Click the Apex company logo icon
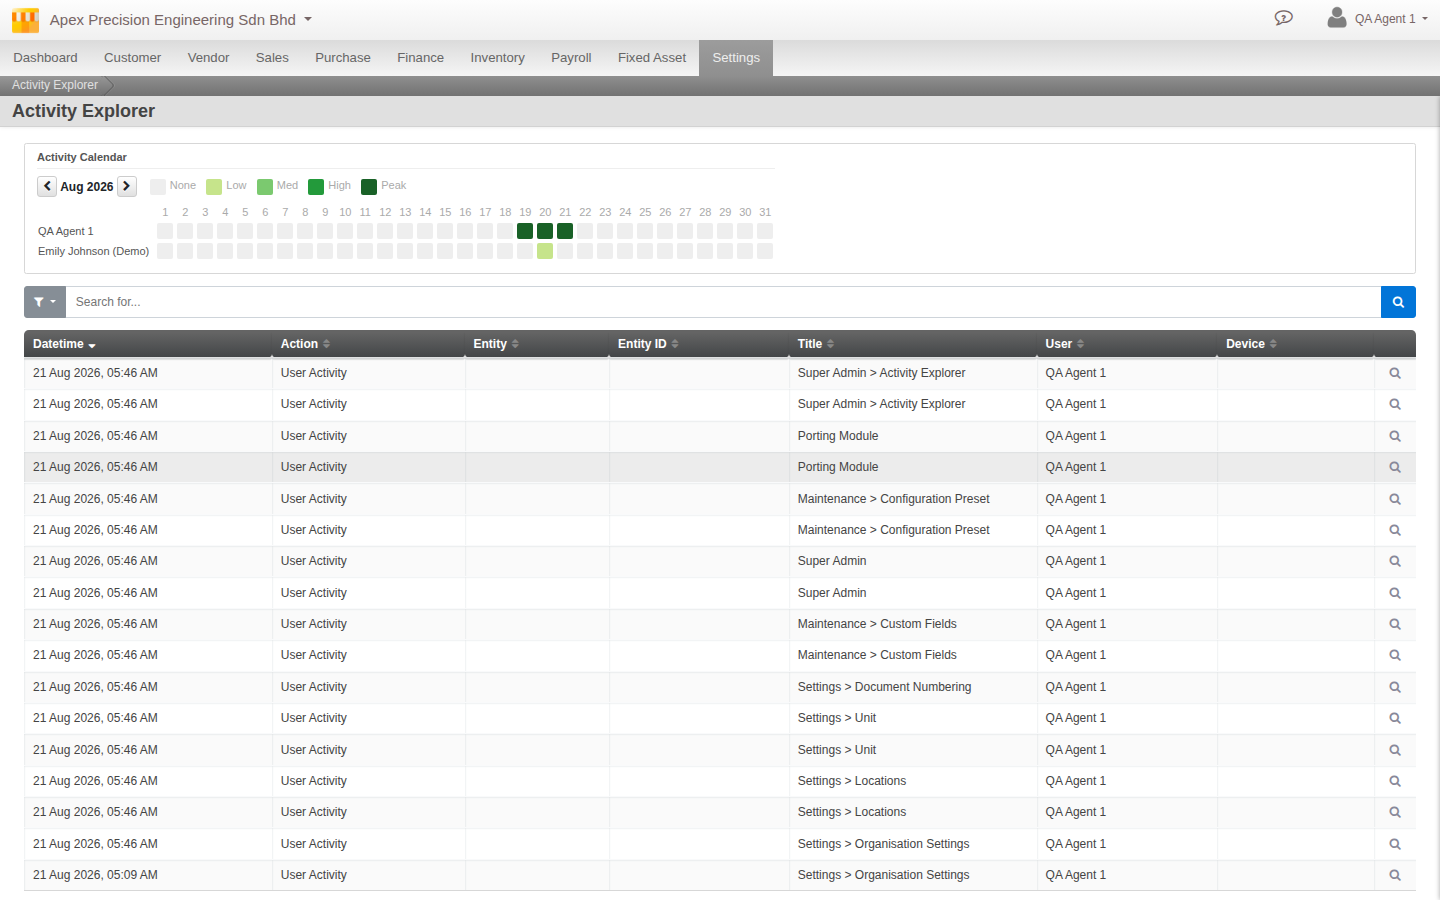Image resolution: width=1440 pixels, height=903 pixels. click(x=25, y=20)
